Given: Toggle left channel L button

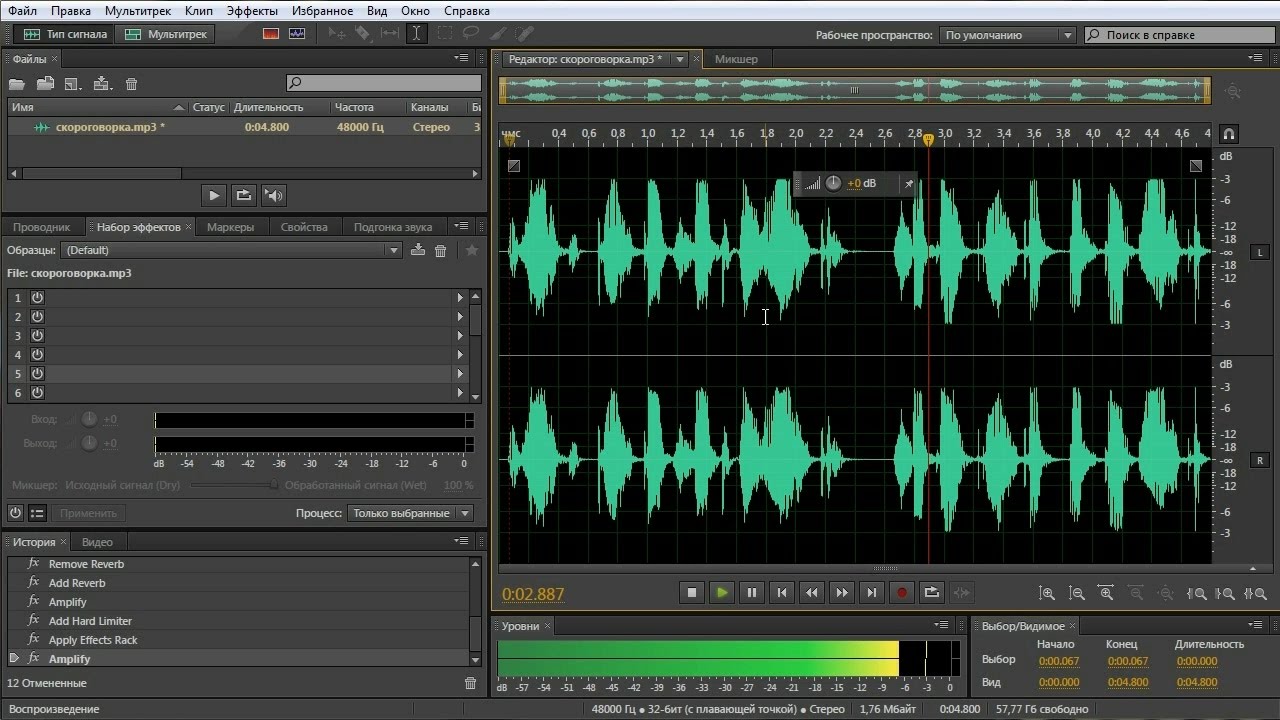Looking at the screenshot, I should coord(1260,252).
